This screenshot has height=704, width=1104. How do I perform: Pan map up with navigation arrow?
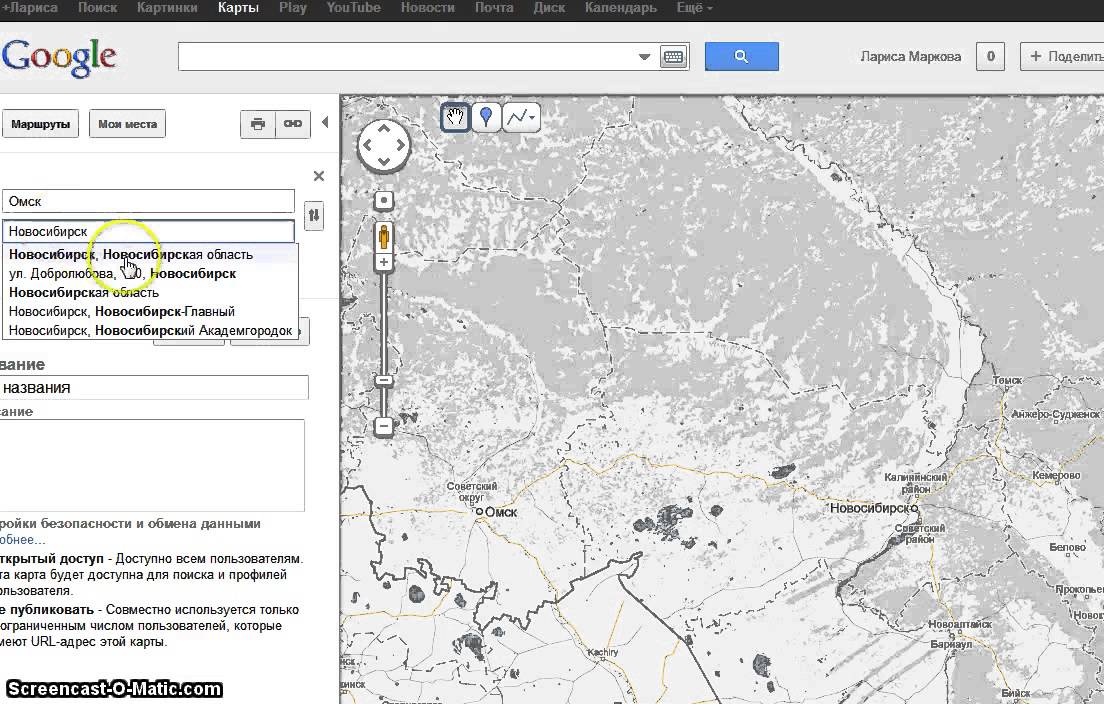coord(384,129)
